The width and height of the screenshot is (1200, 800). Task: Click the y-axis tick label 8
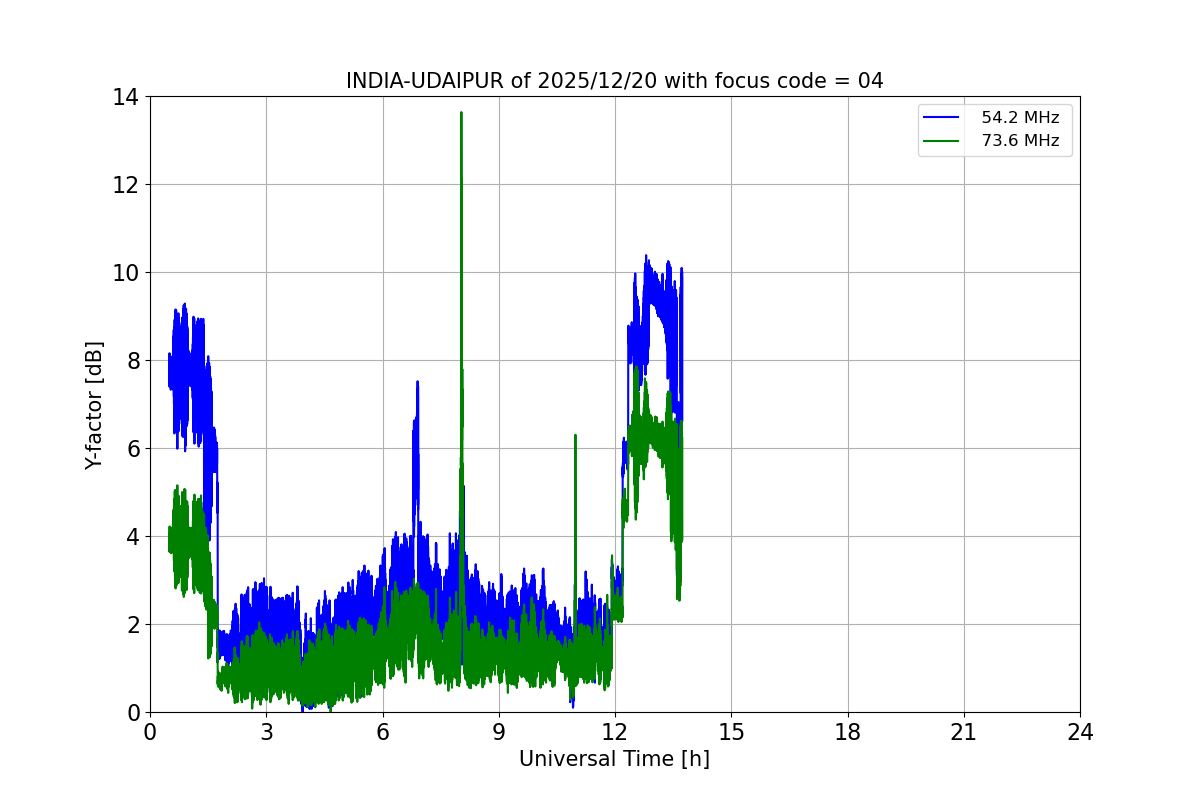click(131, 361)
